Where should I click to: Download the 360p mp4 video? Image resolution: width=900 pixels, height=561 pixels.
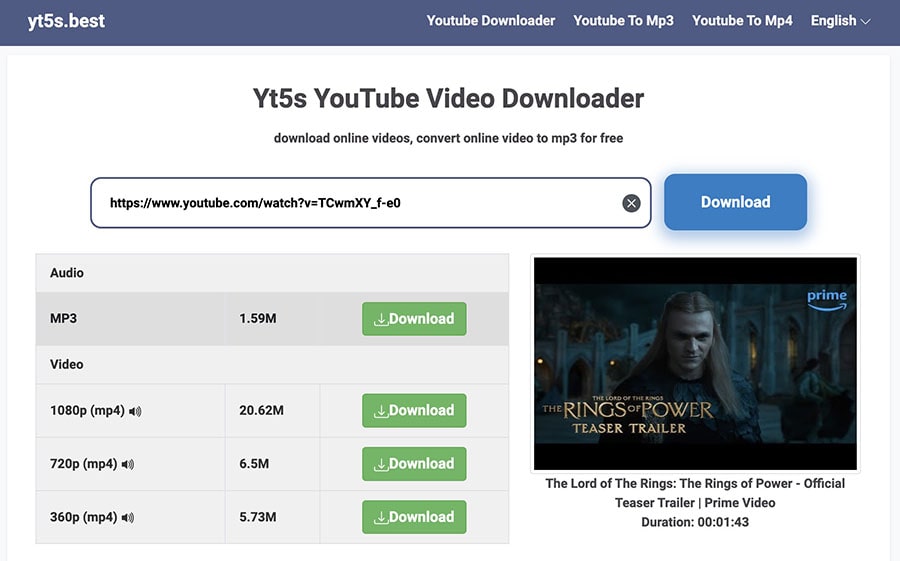[414, 517]
